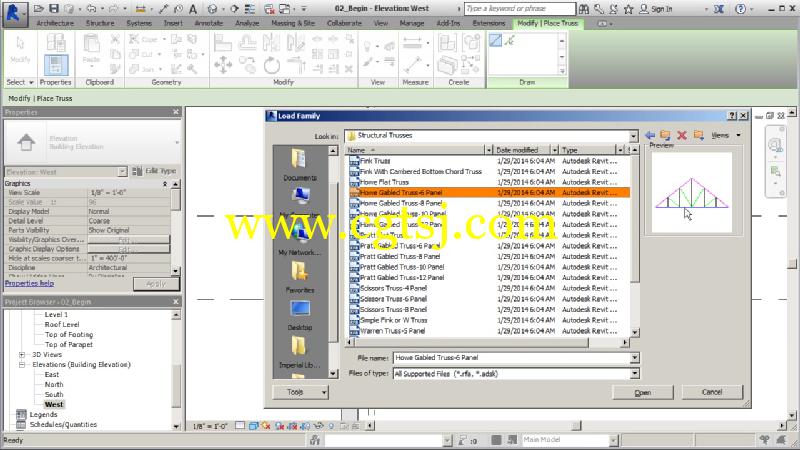Screen dimensions: 800x450
Task: Open the File name dropdown arrow
Action: pyautogui.click(x=634, y=358)
